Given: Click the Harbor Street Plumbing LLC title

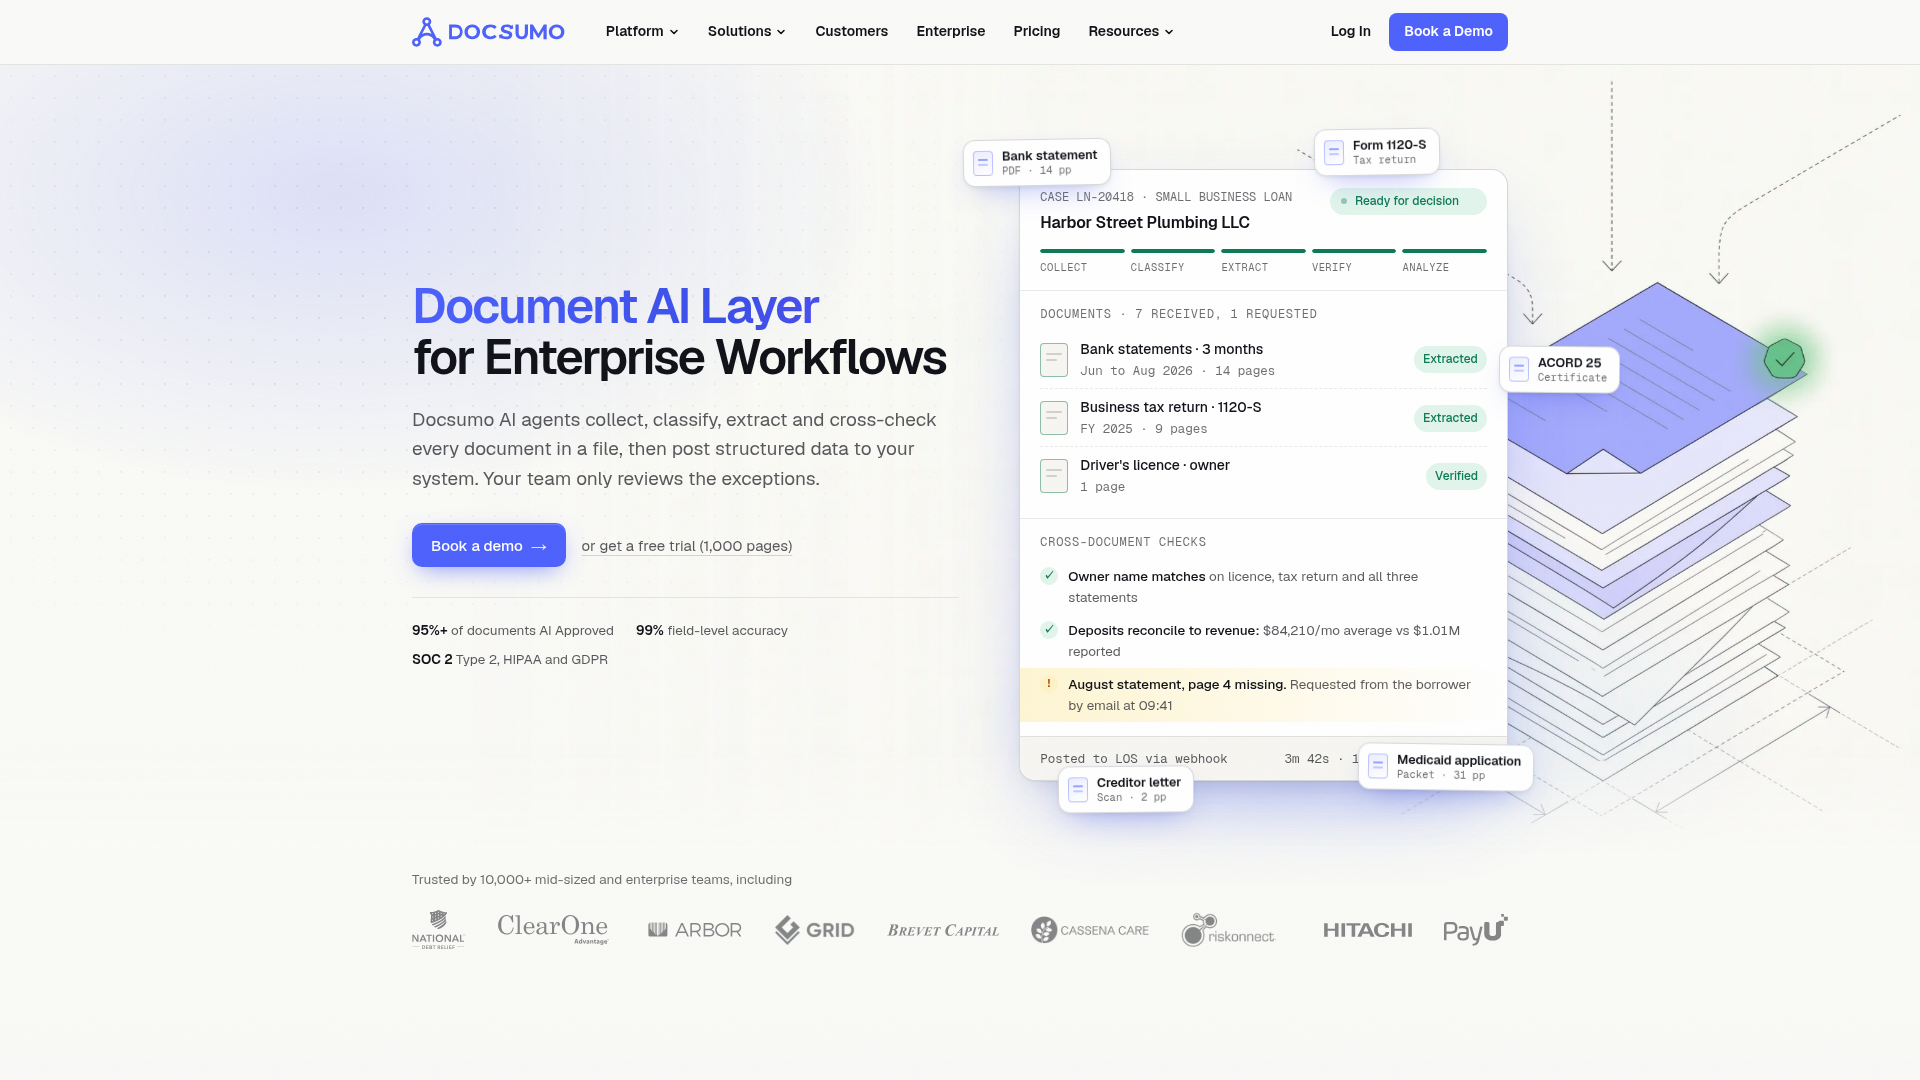Looking at the screenshot, I should (1145, 222).
